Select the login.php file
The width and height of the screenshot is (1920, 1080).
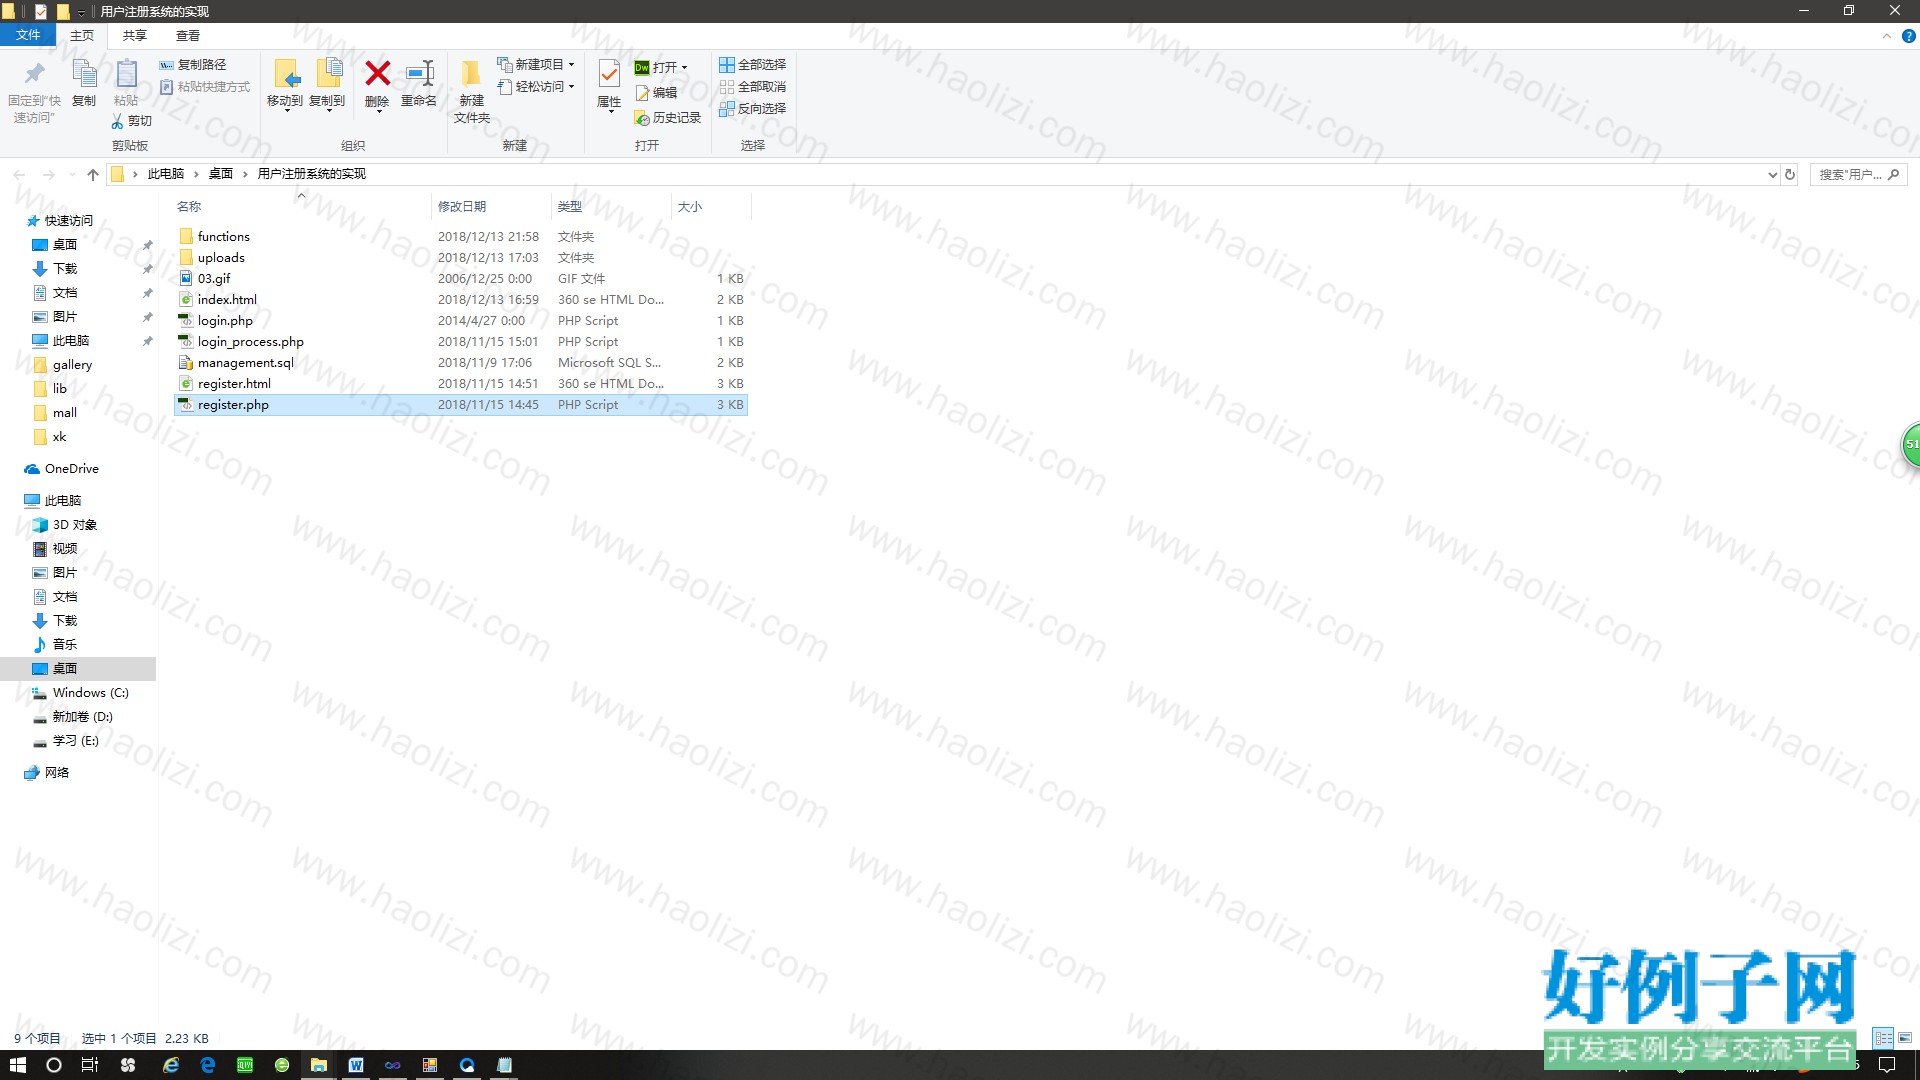[x=461, y=321]
